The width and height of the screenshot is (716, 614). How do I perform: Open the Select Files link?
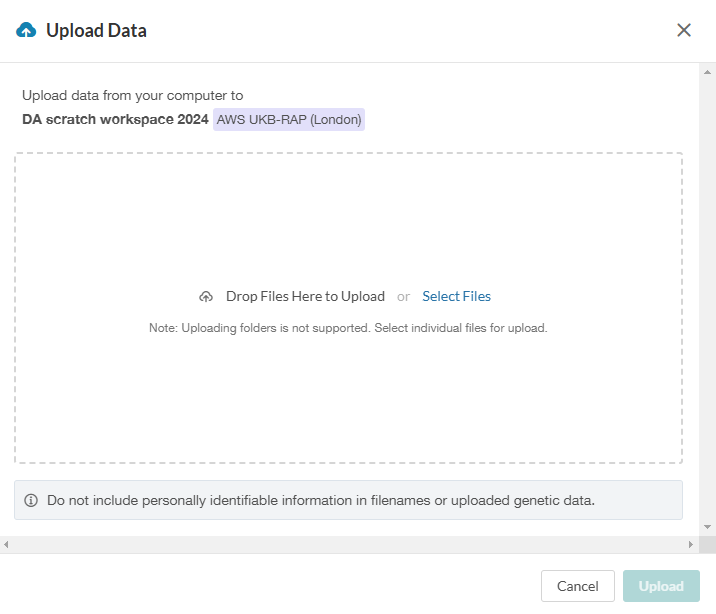click(x=456, y=296)
